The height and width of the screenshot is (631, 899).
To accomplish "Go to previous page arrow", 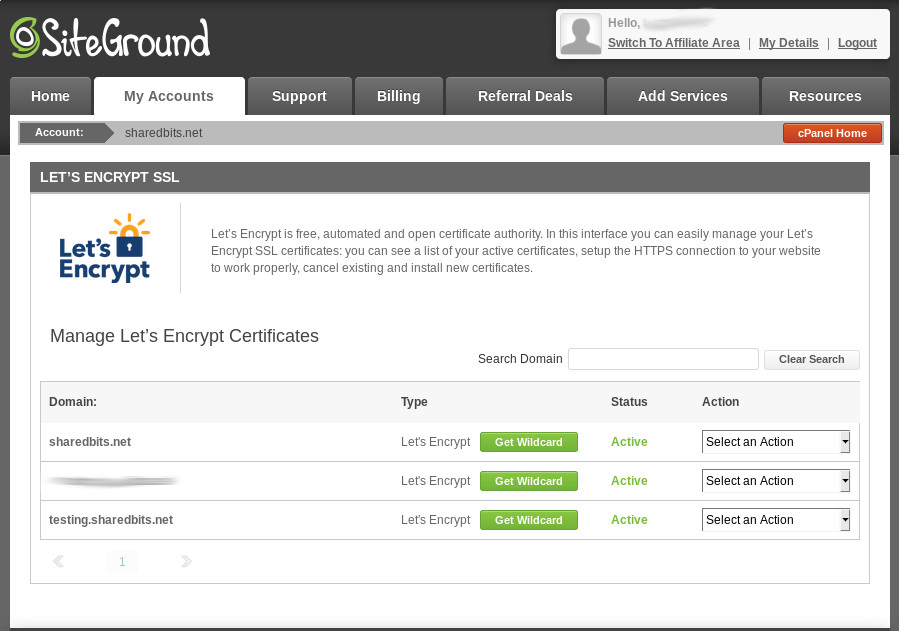I will pos(58,561).
